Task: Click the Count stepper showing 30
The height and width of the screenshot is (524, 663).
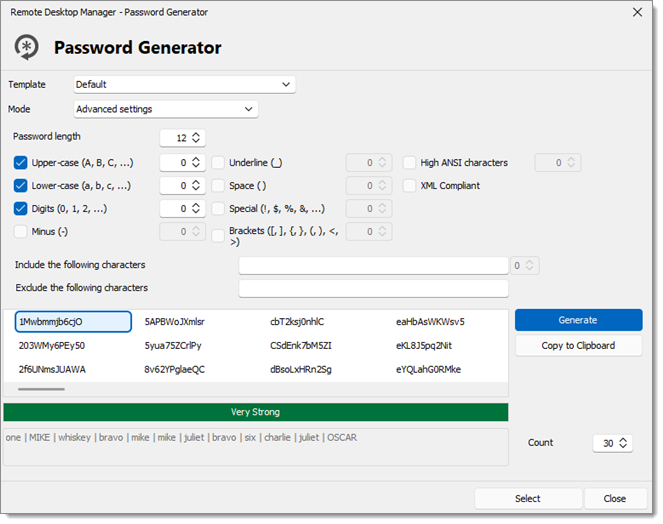Action: tap(612, 443)
